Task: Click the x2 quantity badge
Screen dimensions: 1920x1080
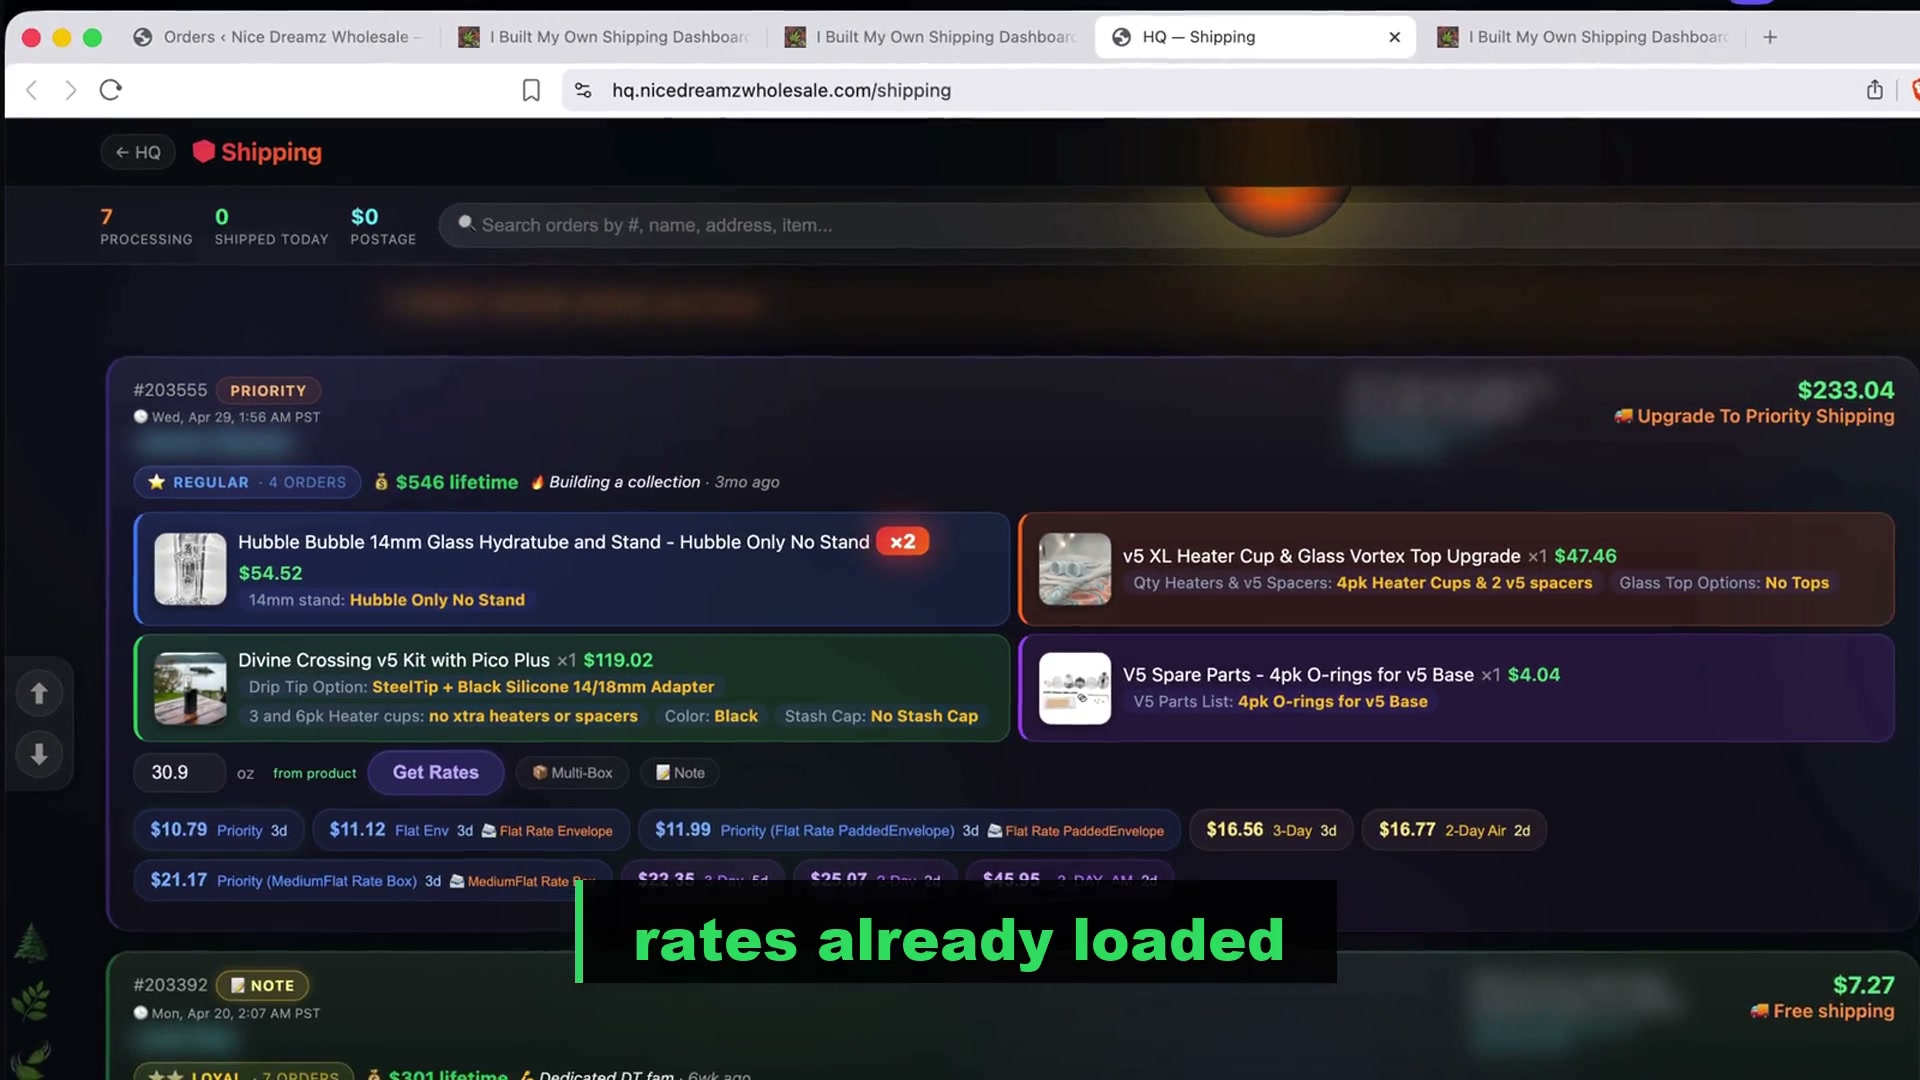Action: click(x=902, y=541)
